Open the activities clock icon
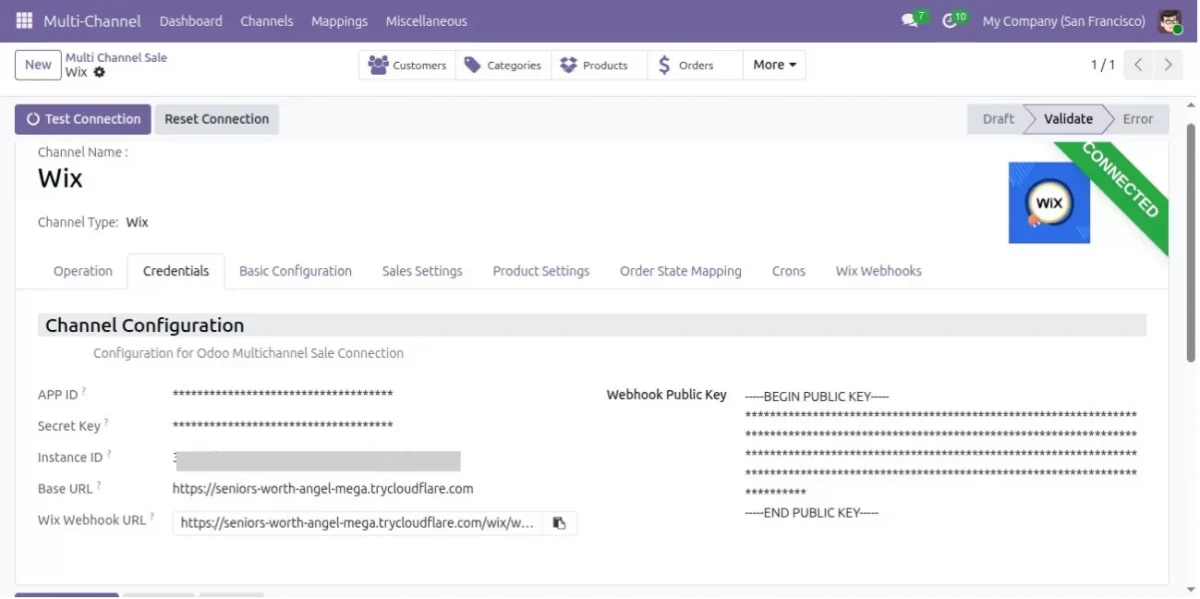This screenshot has height=599, width=1200. (x=950, y=20)
